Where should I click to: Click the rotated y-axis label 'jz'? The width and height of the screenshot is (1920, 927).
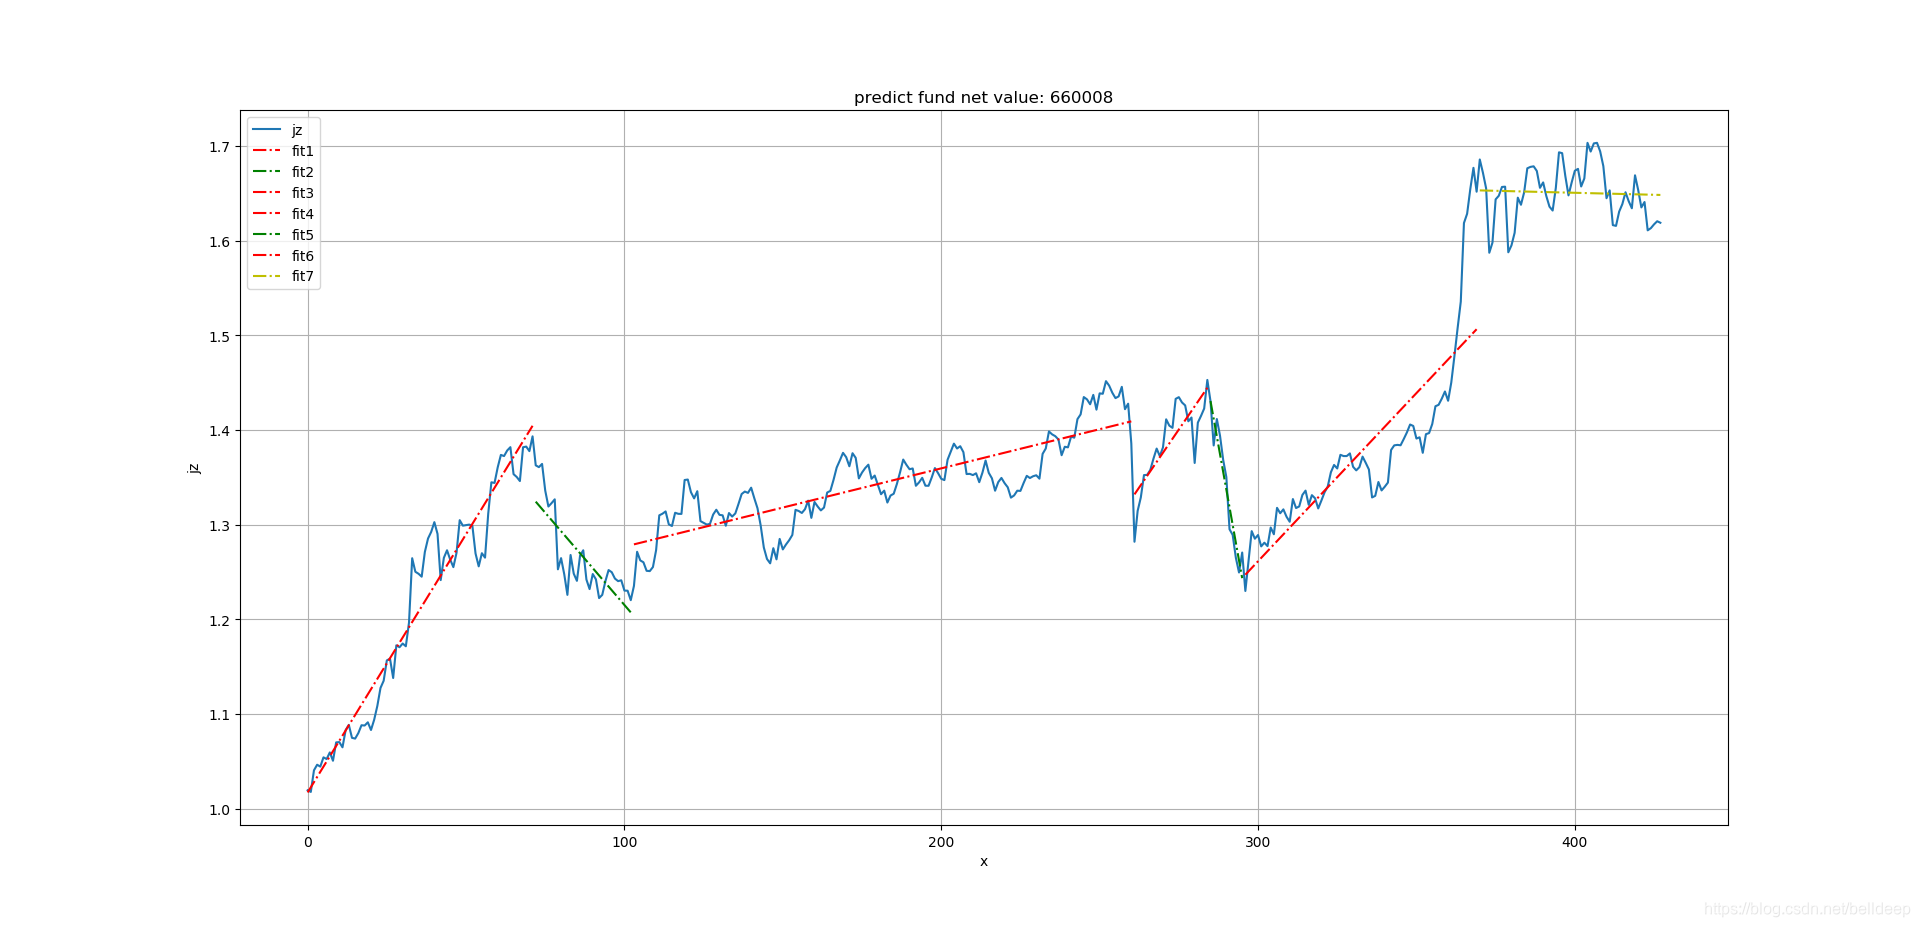click(x=194, y=468)
